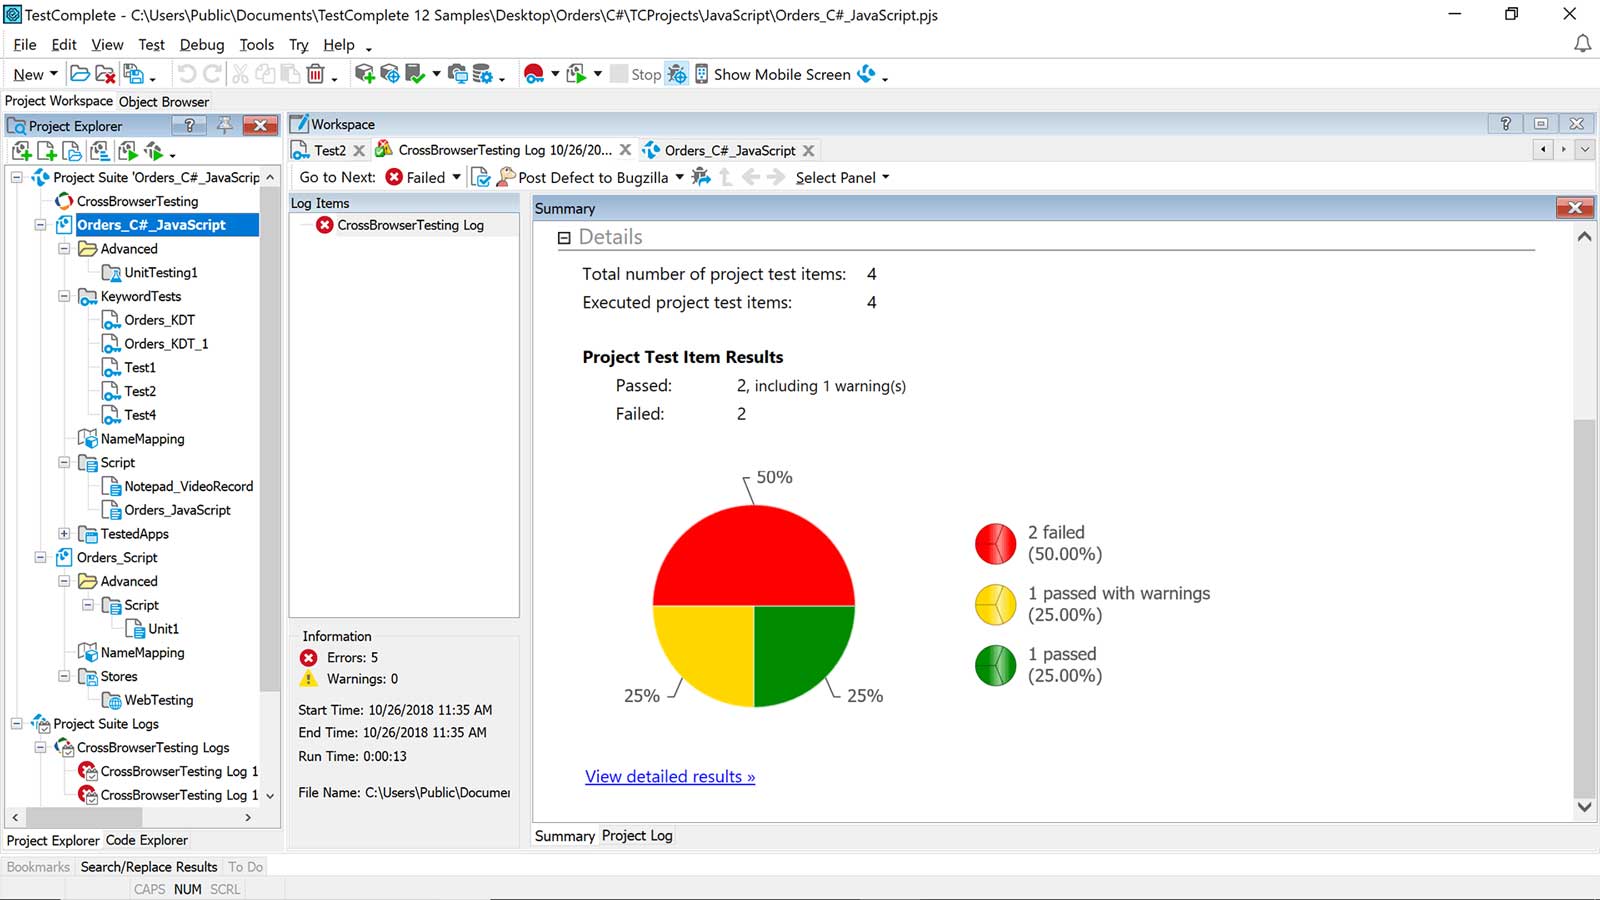Viewport: 1600px width, 900px height.
Task: Collapse the Details section in Summary
Action: pyautogui.click(x=563, y=237)
